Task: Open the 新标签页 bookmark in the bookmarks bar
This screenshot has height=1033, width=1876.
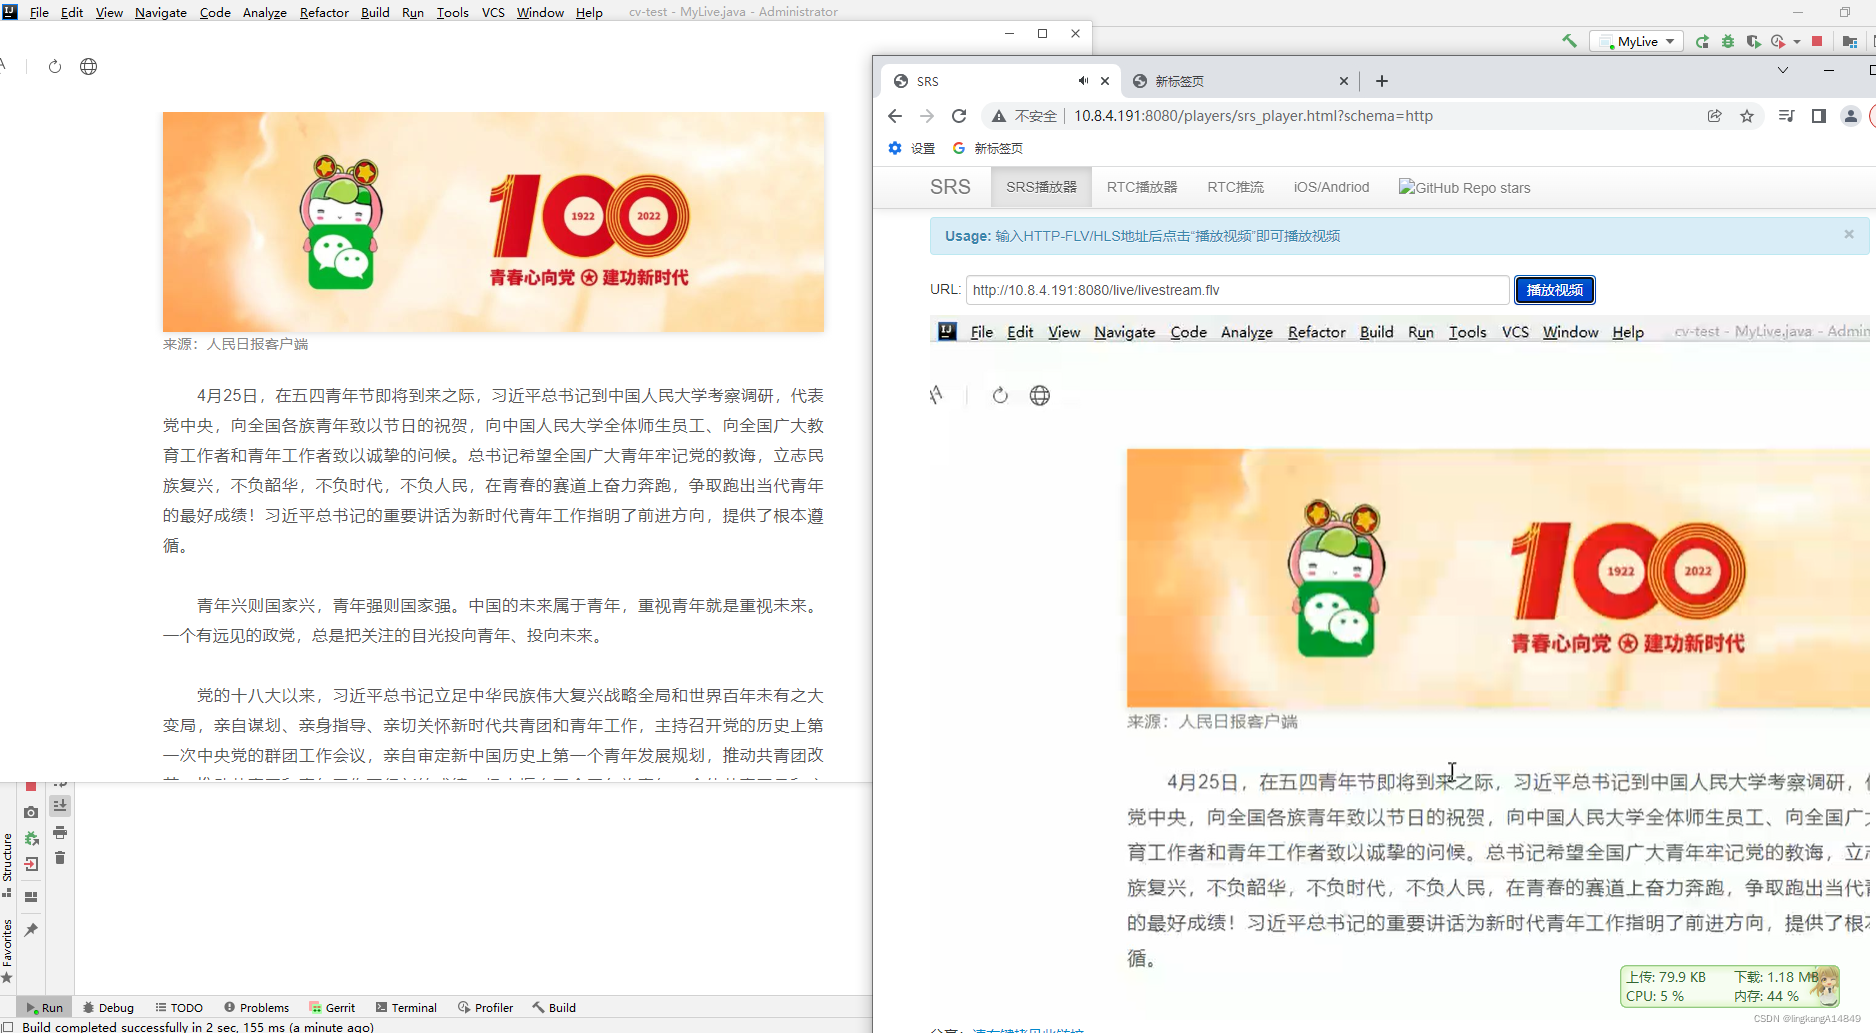Action: [x=988, y=148]
